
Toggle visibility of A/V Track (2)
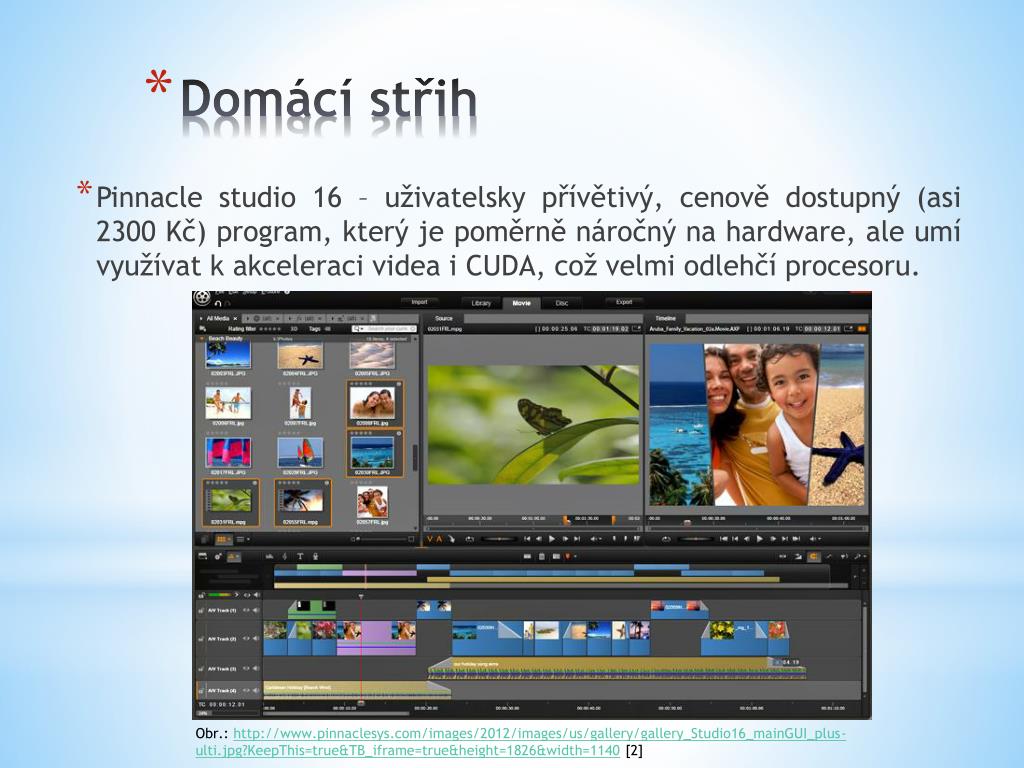click(x=246, y=639)
